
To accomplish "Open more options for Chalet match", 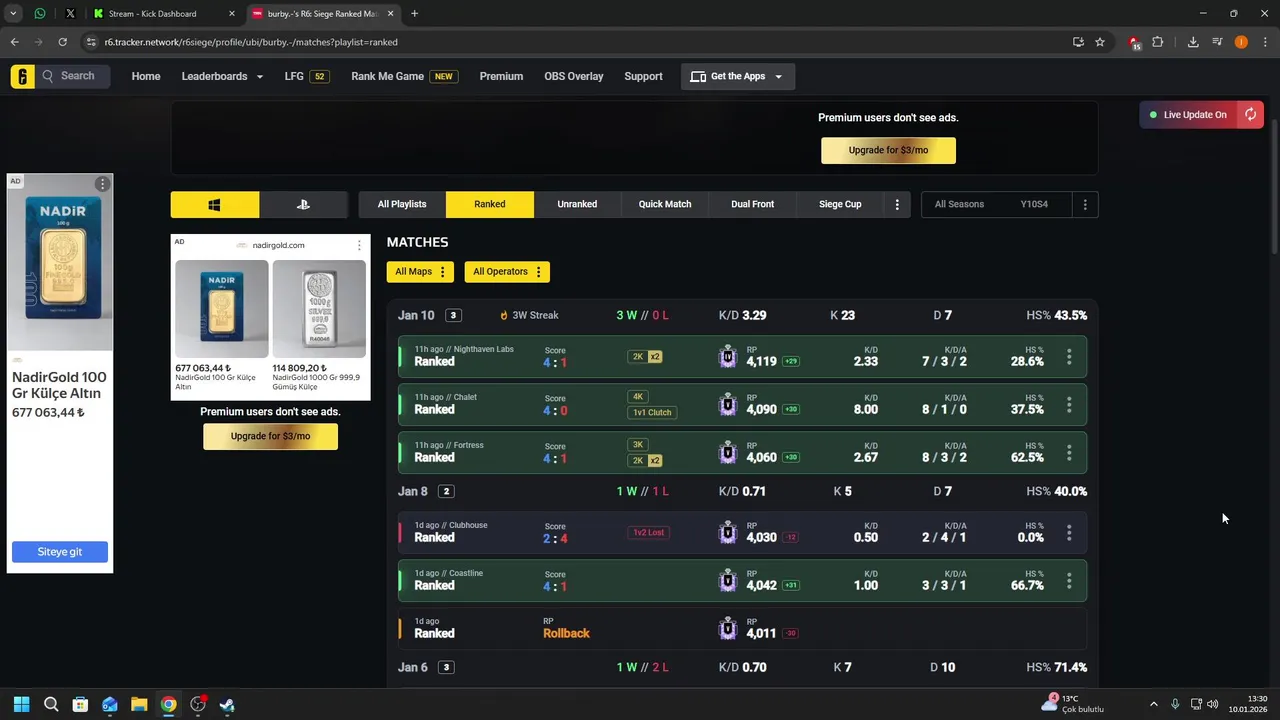I will point(1069,405).
